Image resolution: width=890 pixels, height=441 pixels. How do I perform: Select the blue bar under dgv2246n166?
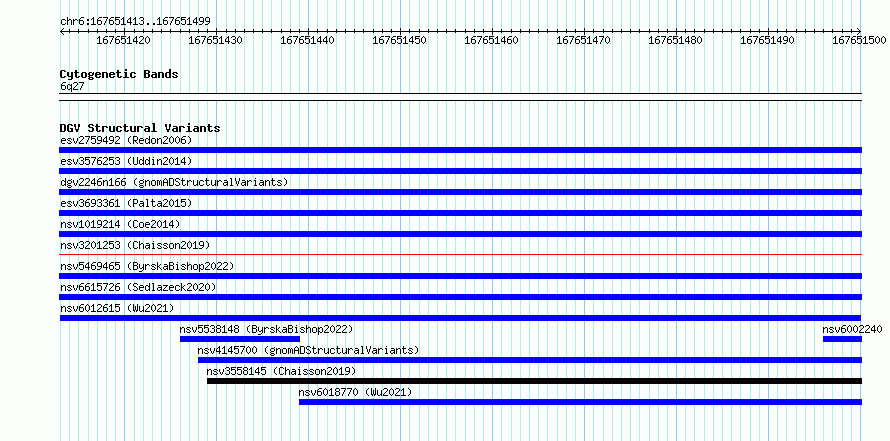click(460, 192)
